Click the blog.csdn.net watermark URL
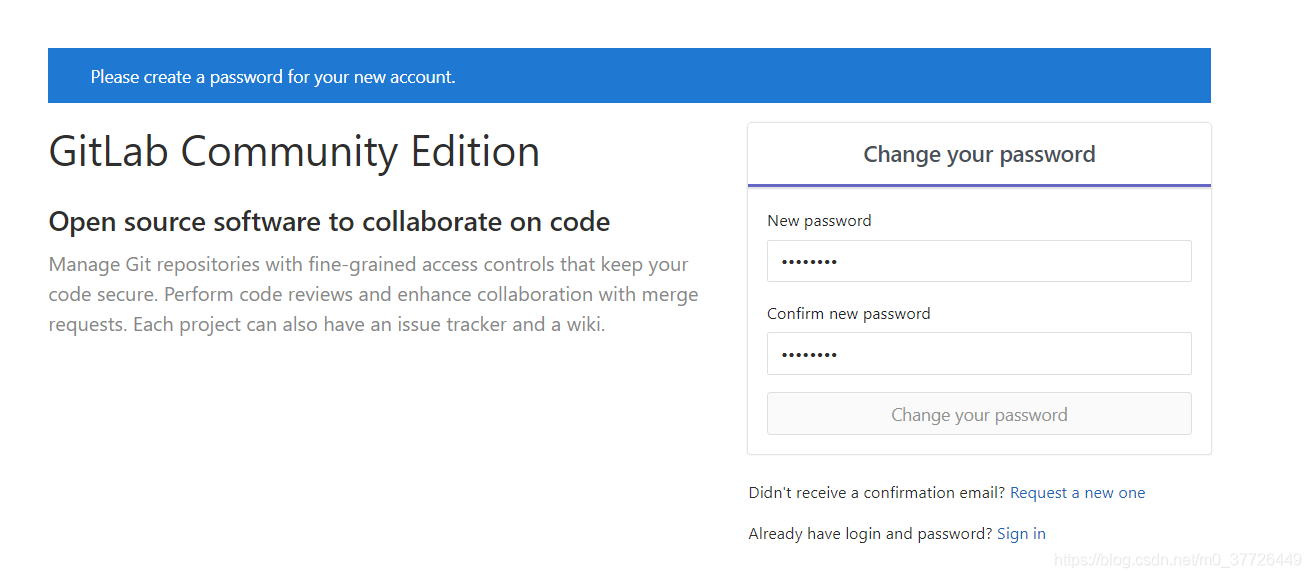Viewport: 1311px width, 578px height. (x=1178, y=560)
